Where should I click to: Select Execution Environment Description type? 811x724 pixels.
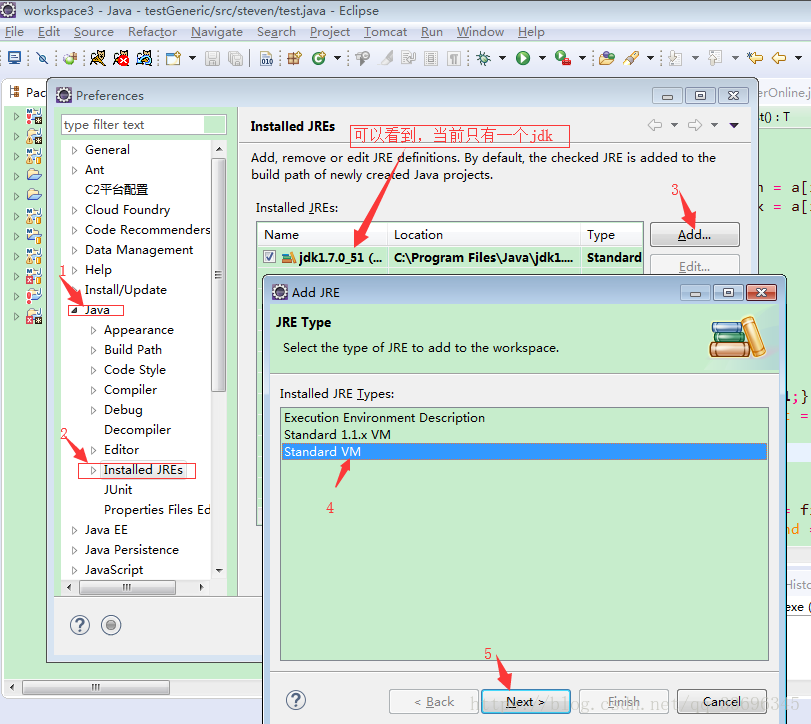click(524, 417)
